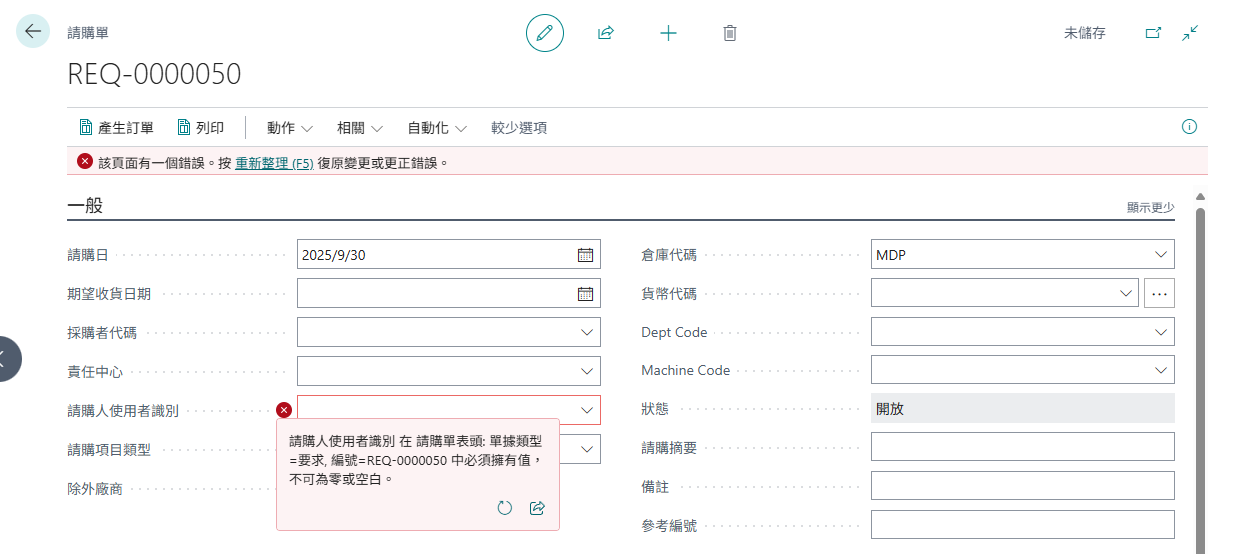Open the page in a new window
The image size is (1240, 554).
tap(1153, 33)
